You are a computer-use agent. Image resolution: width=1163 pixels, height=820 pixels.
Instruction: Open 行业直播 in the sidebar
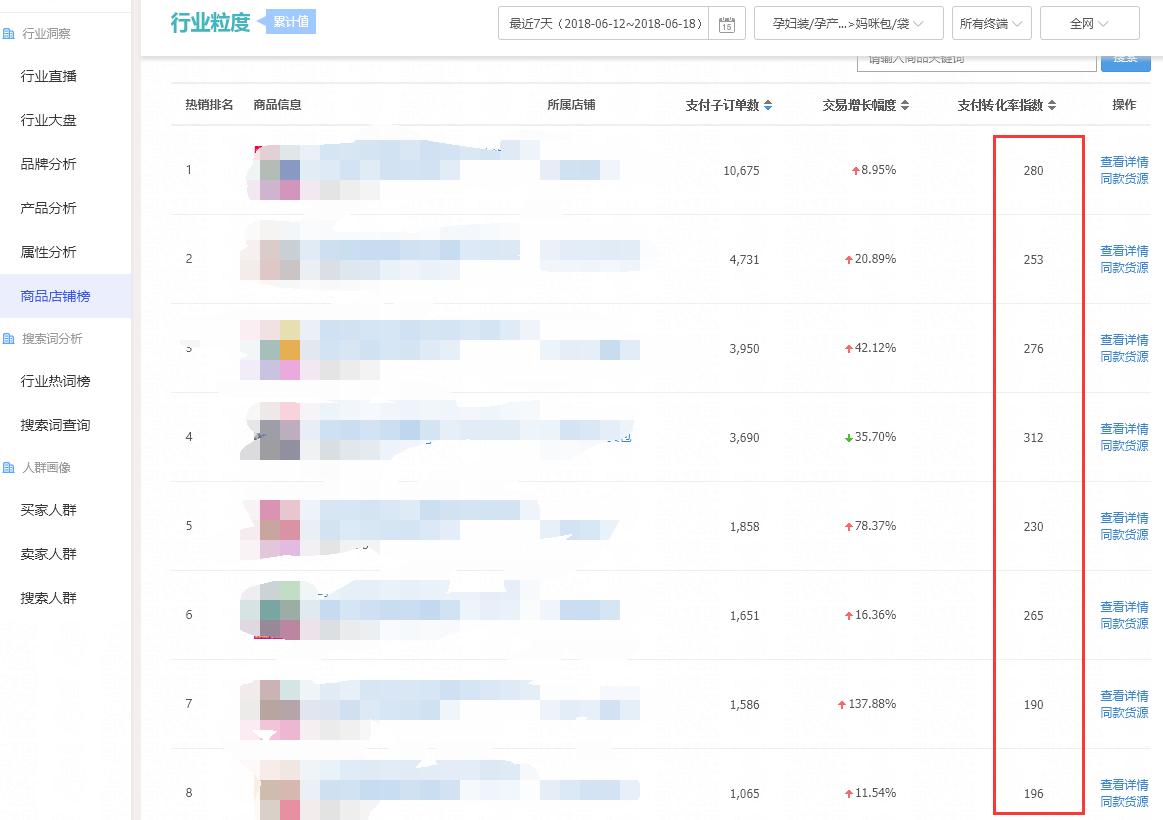pyautogui.click(x=49, y=76)
